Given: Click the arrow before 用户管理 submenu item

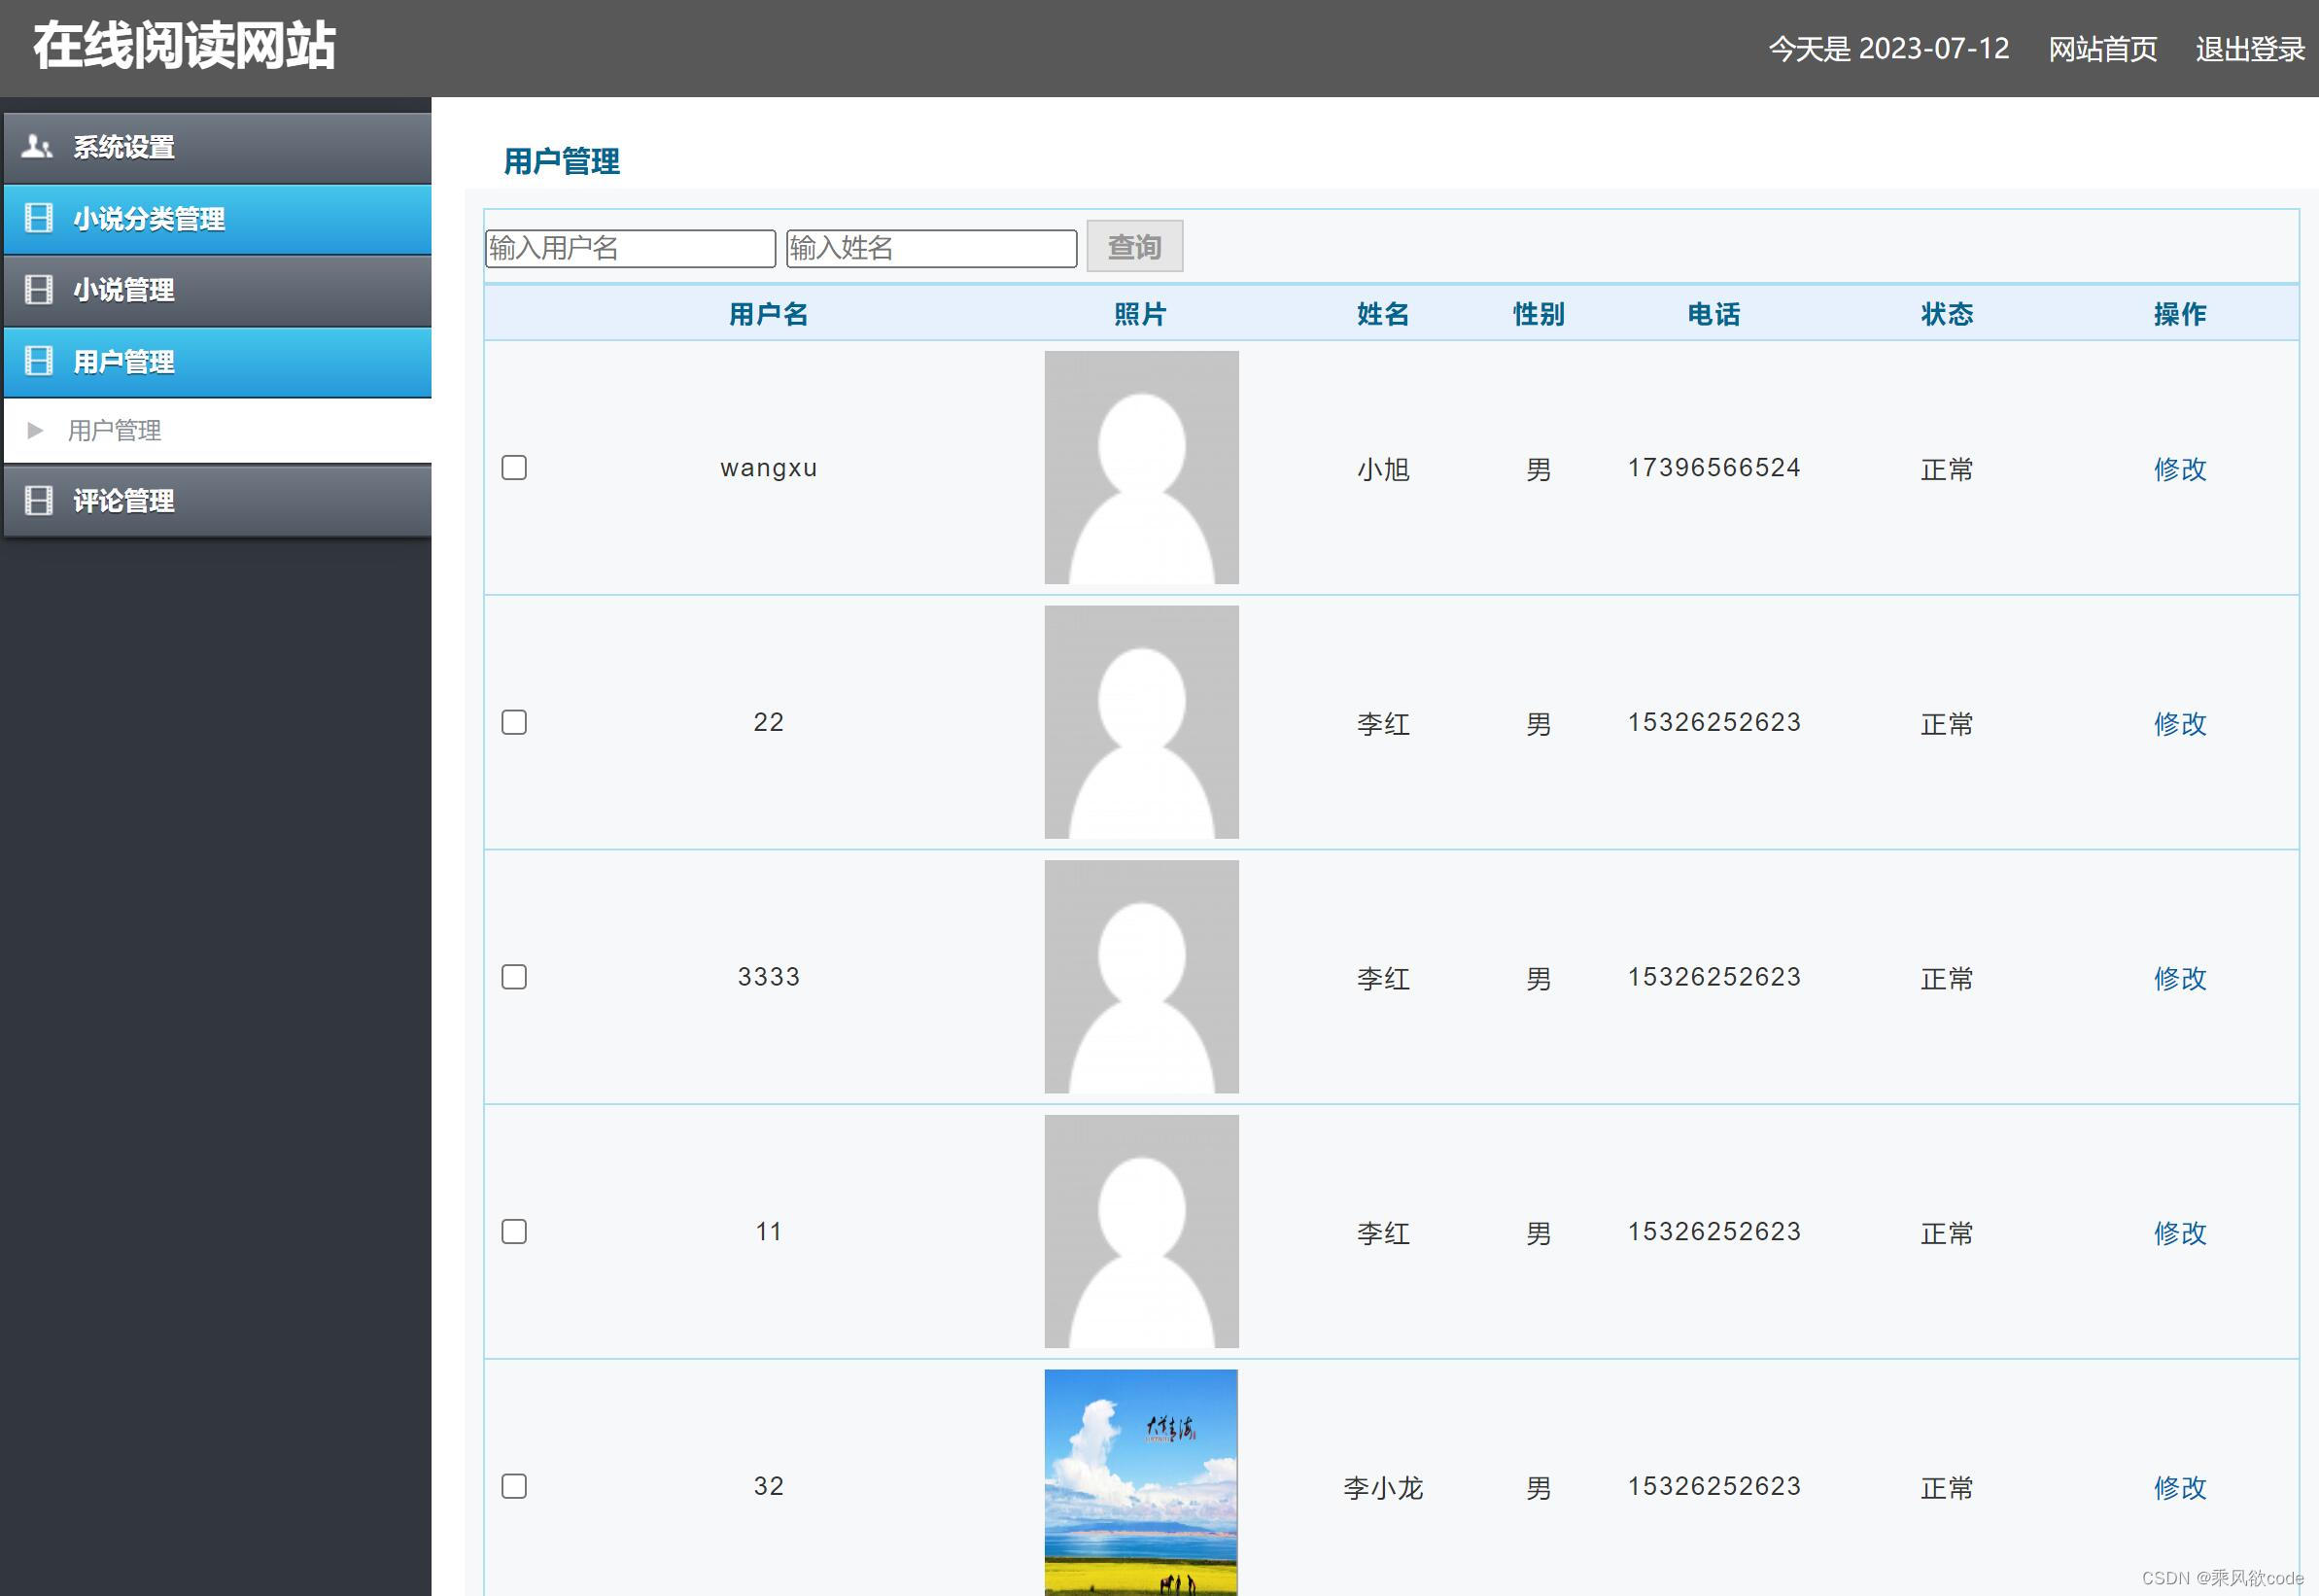Looking at the screenshot, I should [35, 431].
